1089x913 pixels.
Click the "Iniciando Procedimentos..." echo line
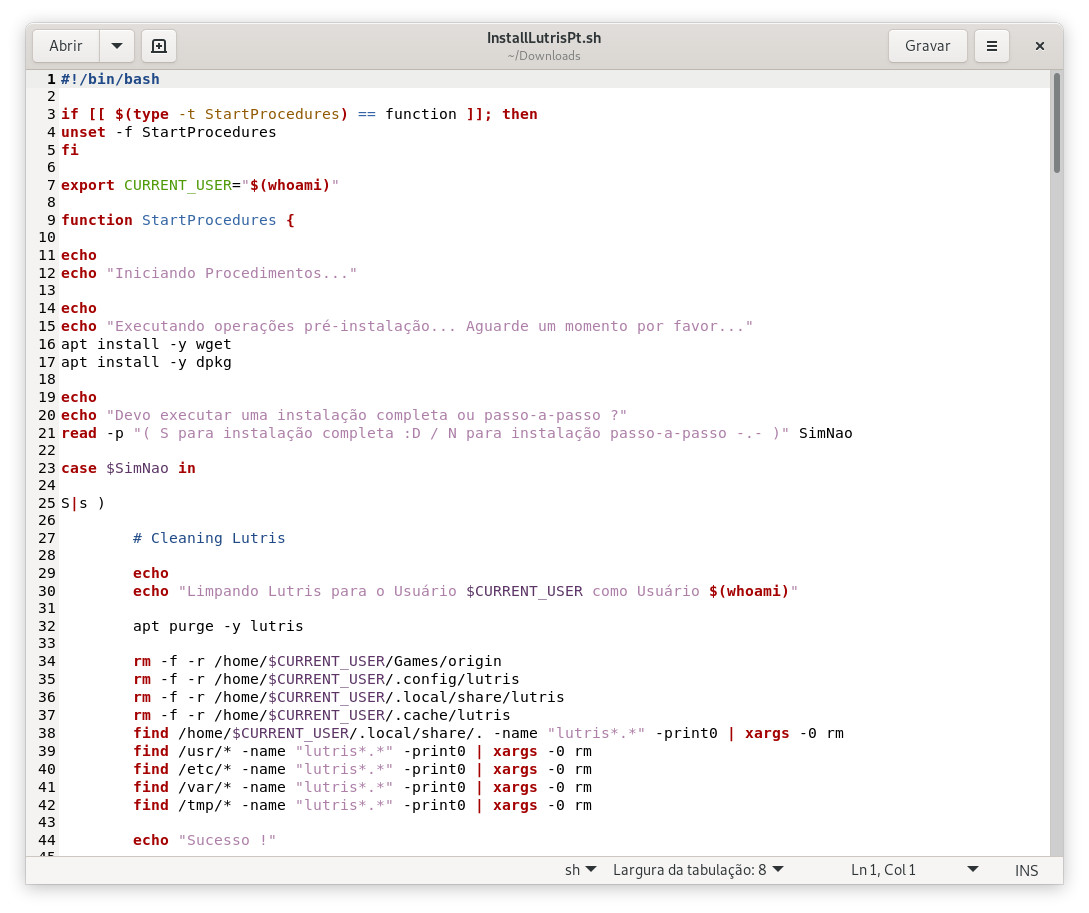[209, 273]
